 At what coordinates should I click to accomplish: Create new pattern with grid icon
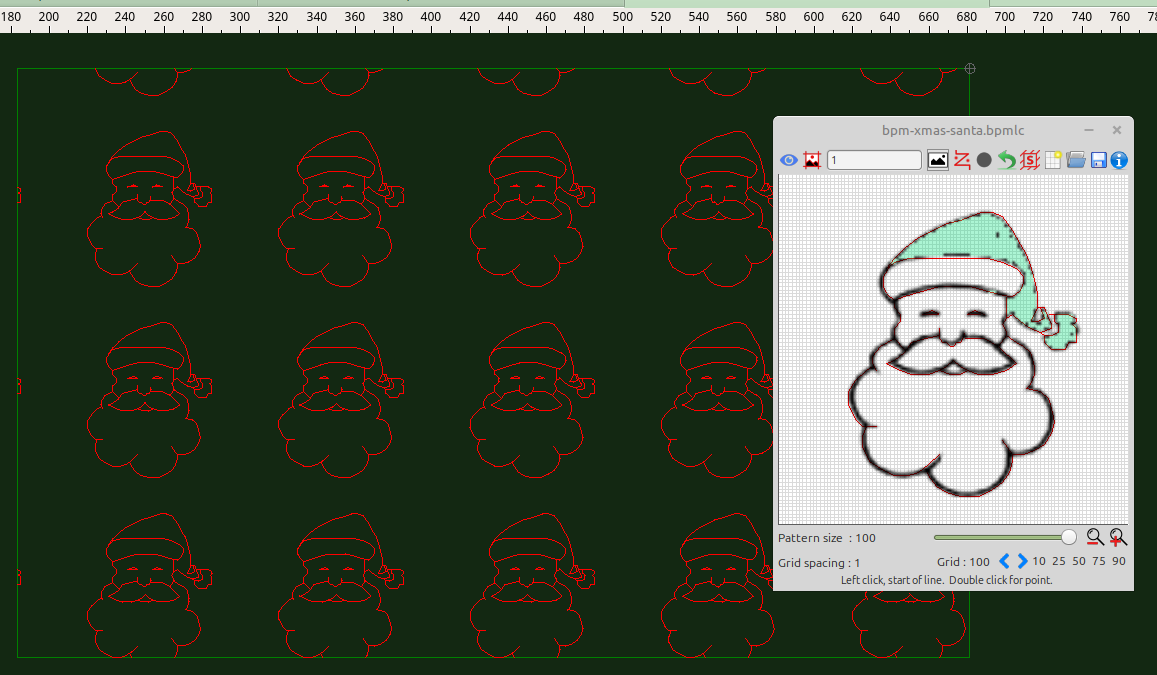click(x=1053, y=160)
